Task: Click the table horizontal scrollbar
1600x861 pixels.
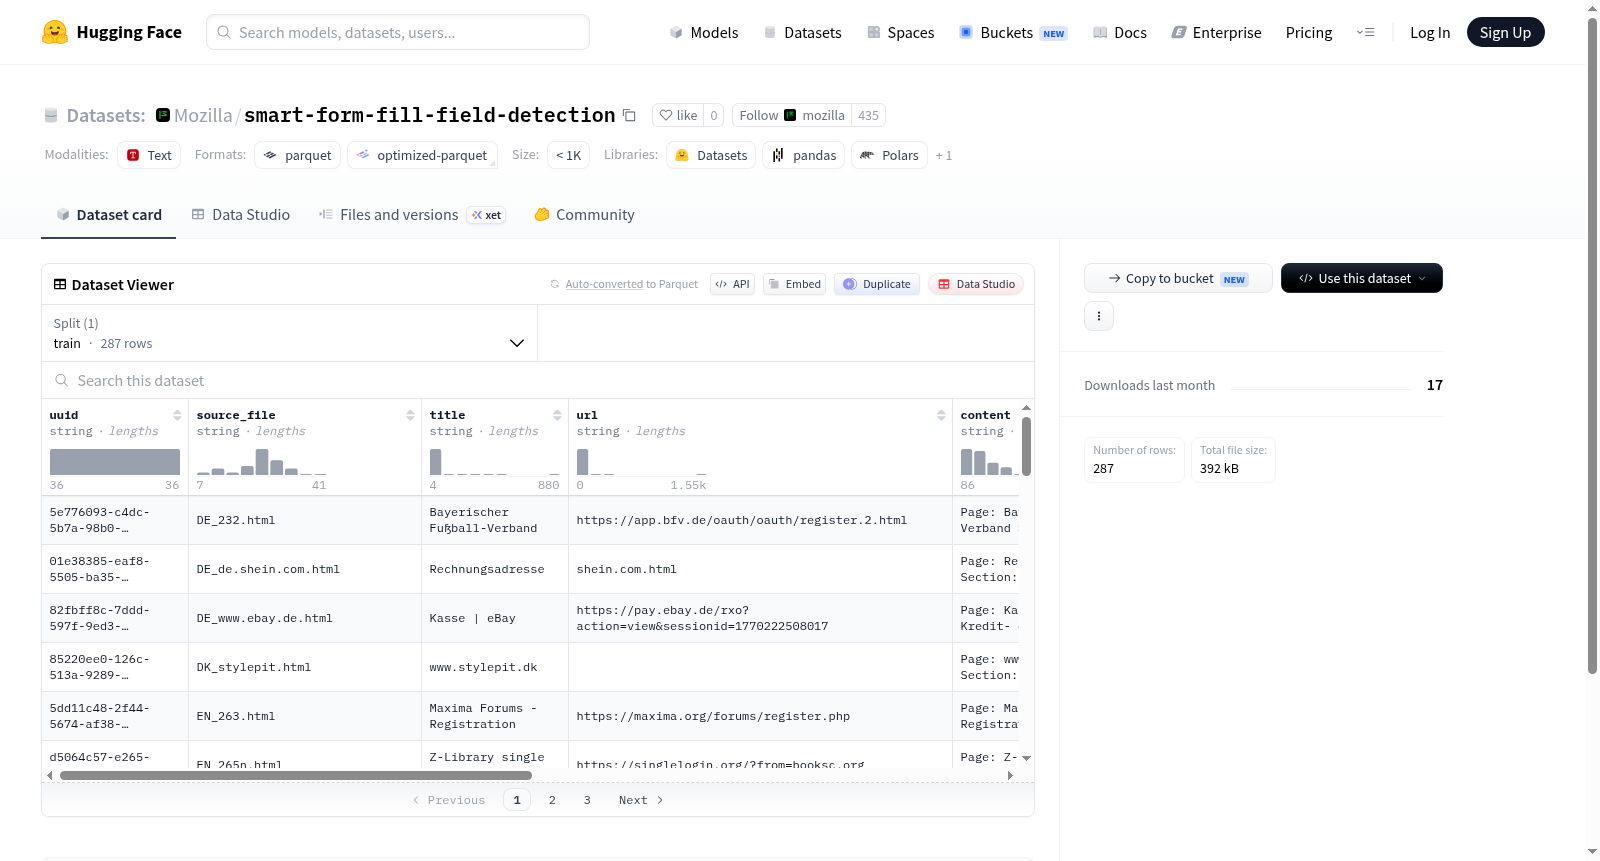Action: pyautogui.click(x=296, y=775)
